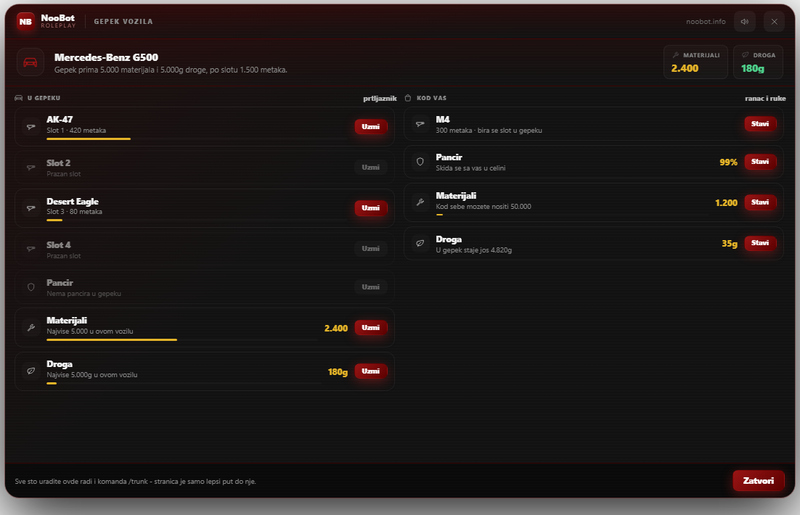This screenshot has height=515, width=800.
Task: Mute sound with the speaker icon
Action: pos(744,21)
